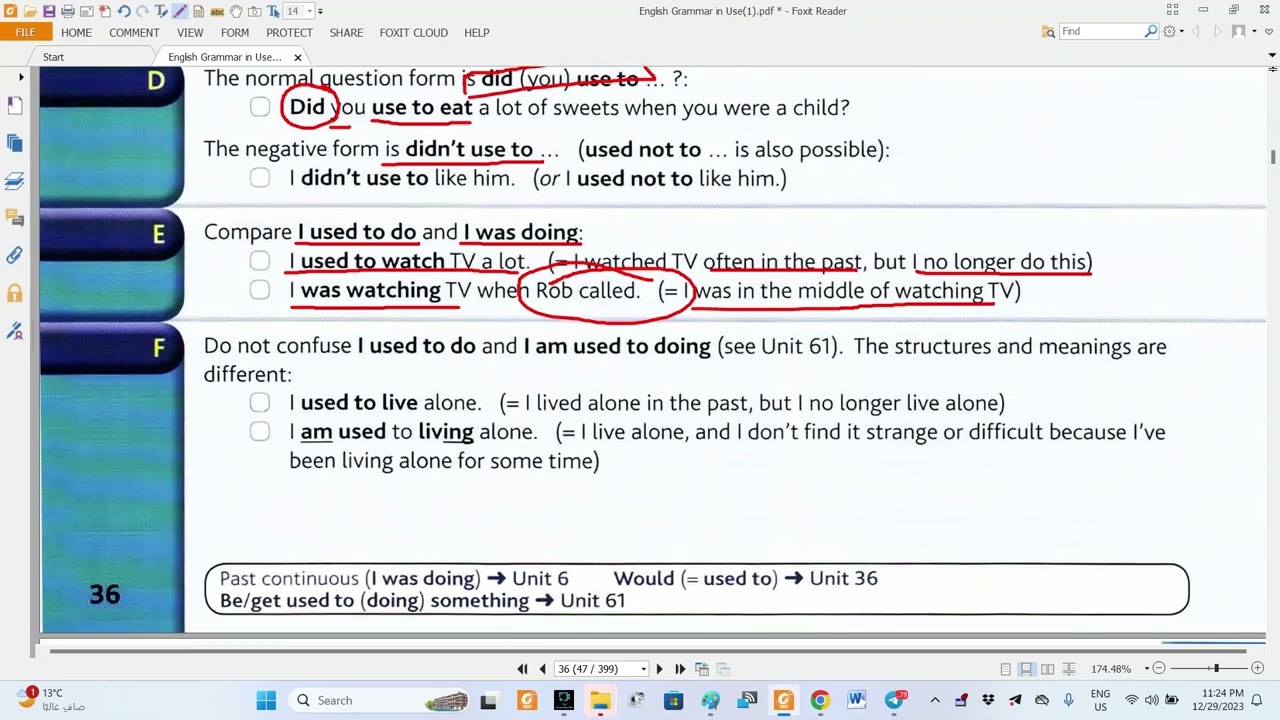Open the Pages thumbnails panel in the sidebar

(x=14, y=143)
